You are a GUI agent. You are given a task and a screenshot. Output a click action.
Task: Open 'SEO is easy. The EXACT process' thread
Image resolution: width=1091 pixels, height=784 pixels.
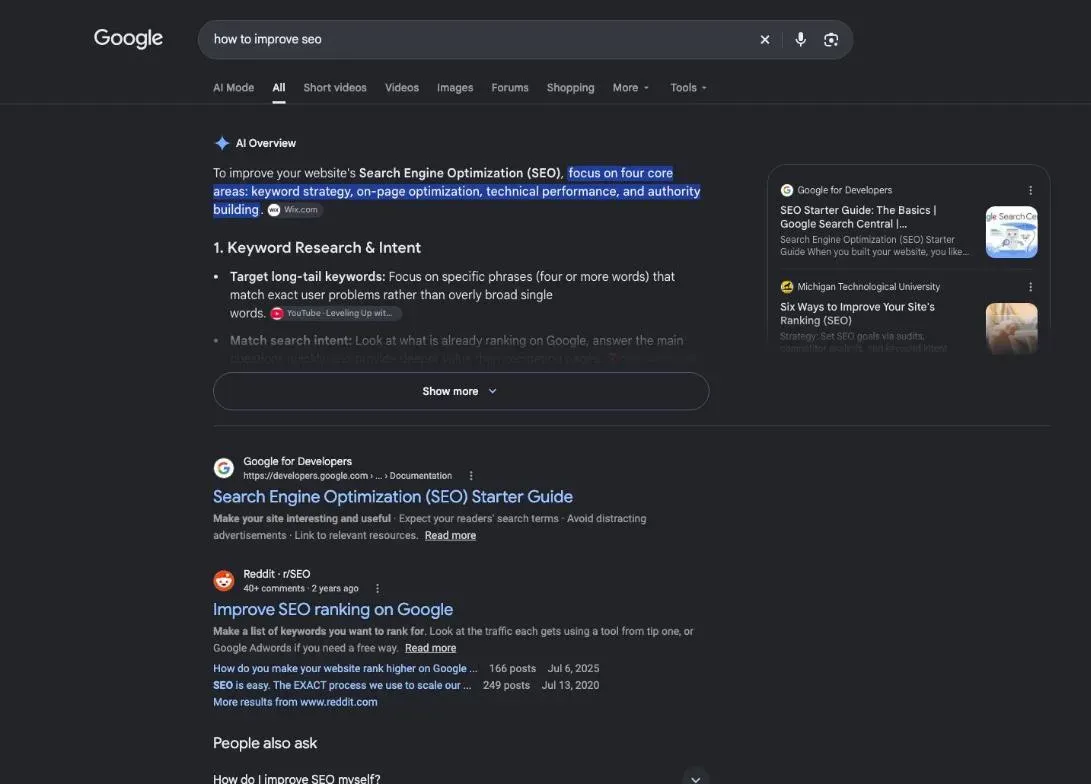342,685
